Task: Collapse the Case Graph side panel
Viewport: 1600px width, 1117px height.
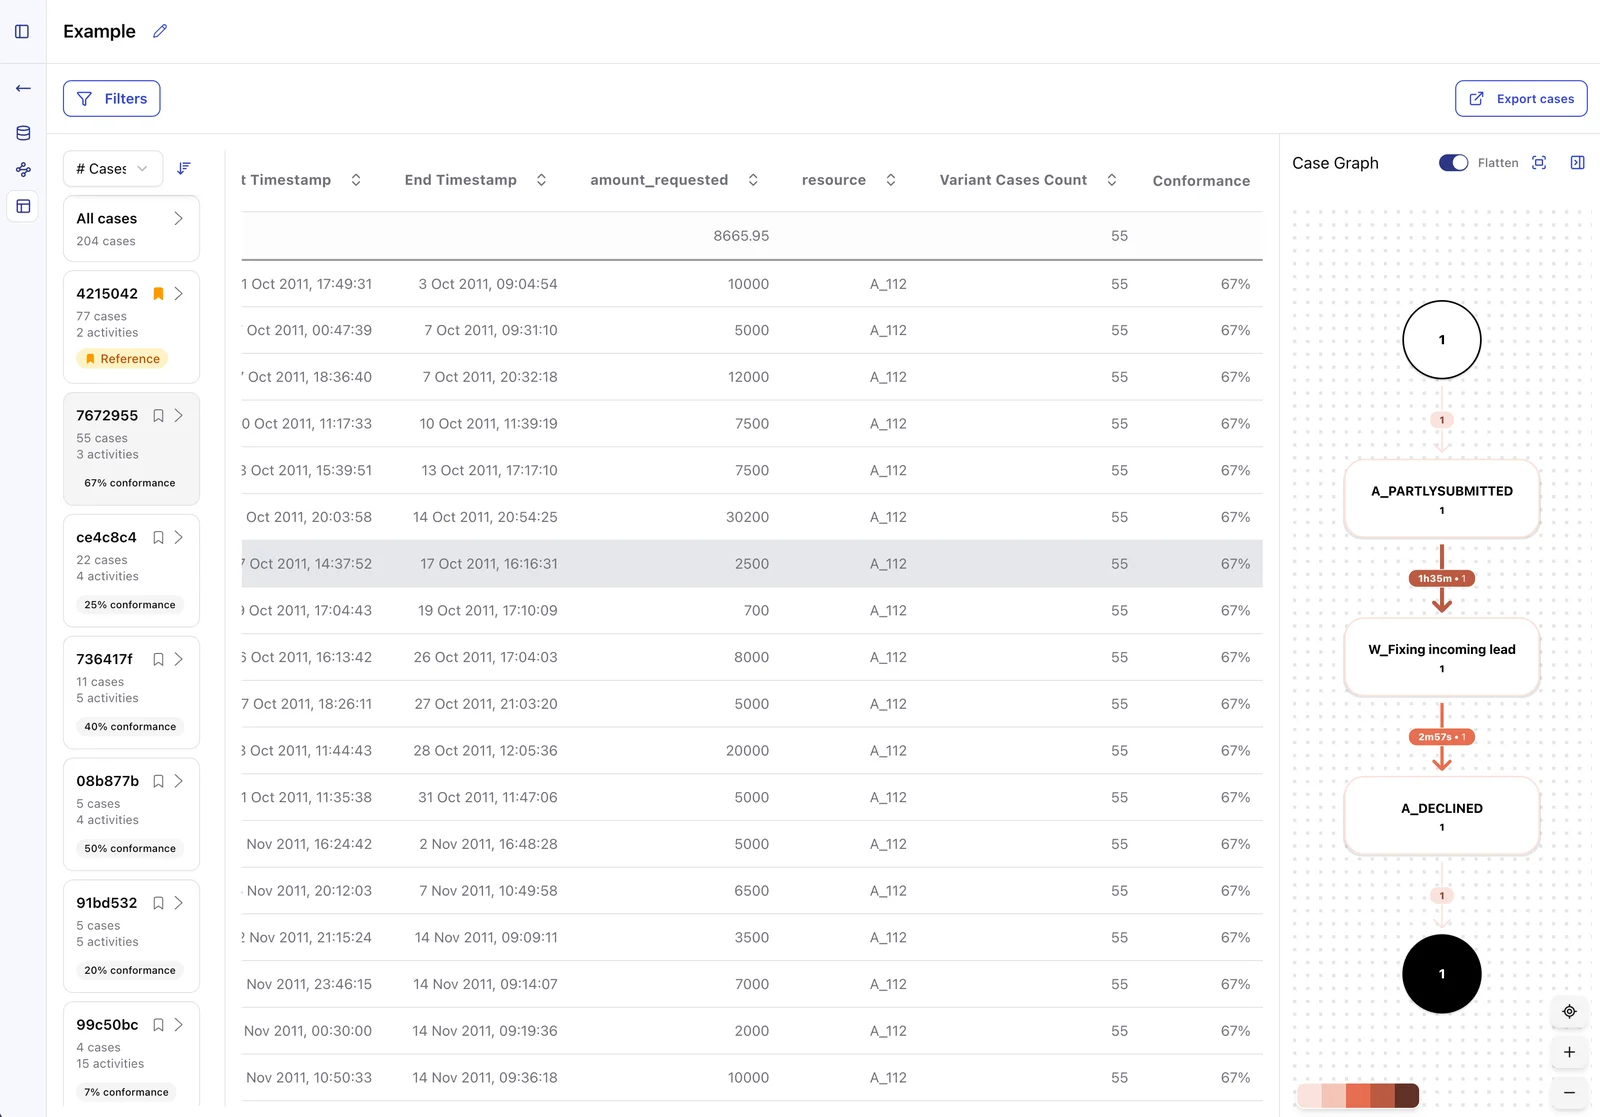Action: point(1577,163)
